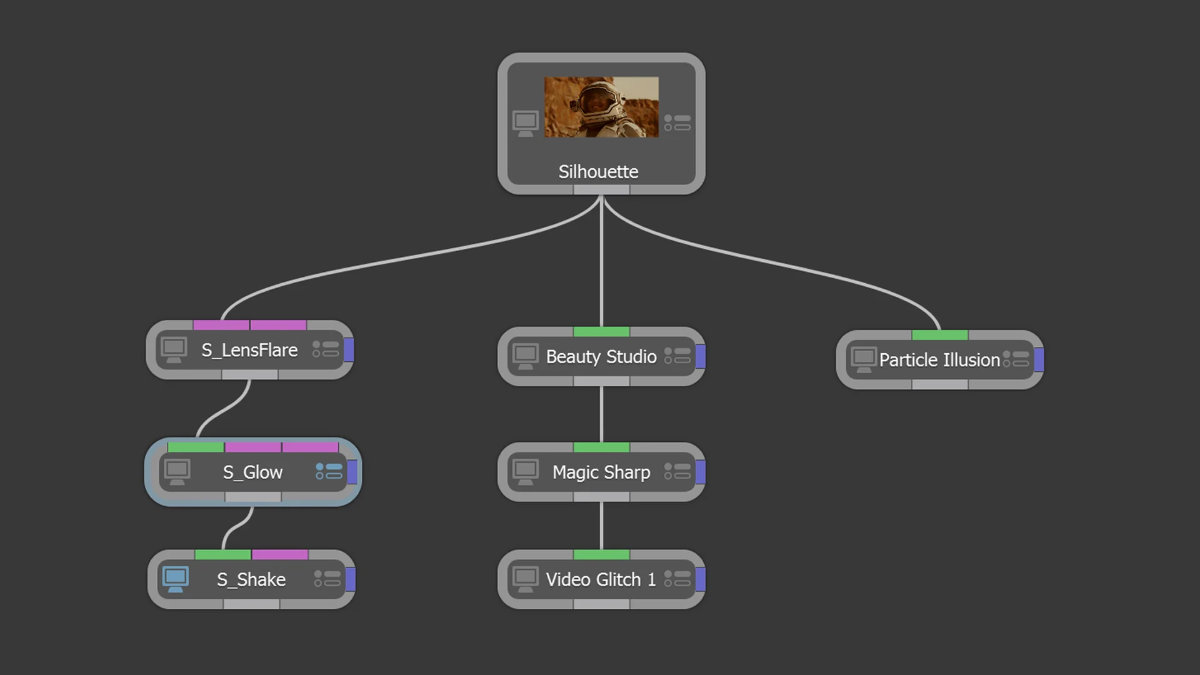Click the output port below Silhouette node
1200x675 pixels.
click(601, 189)
